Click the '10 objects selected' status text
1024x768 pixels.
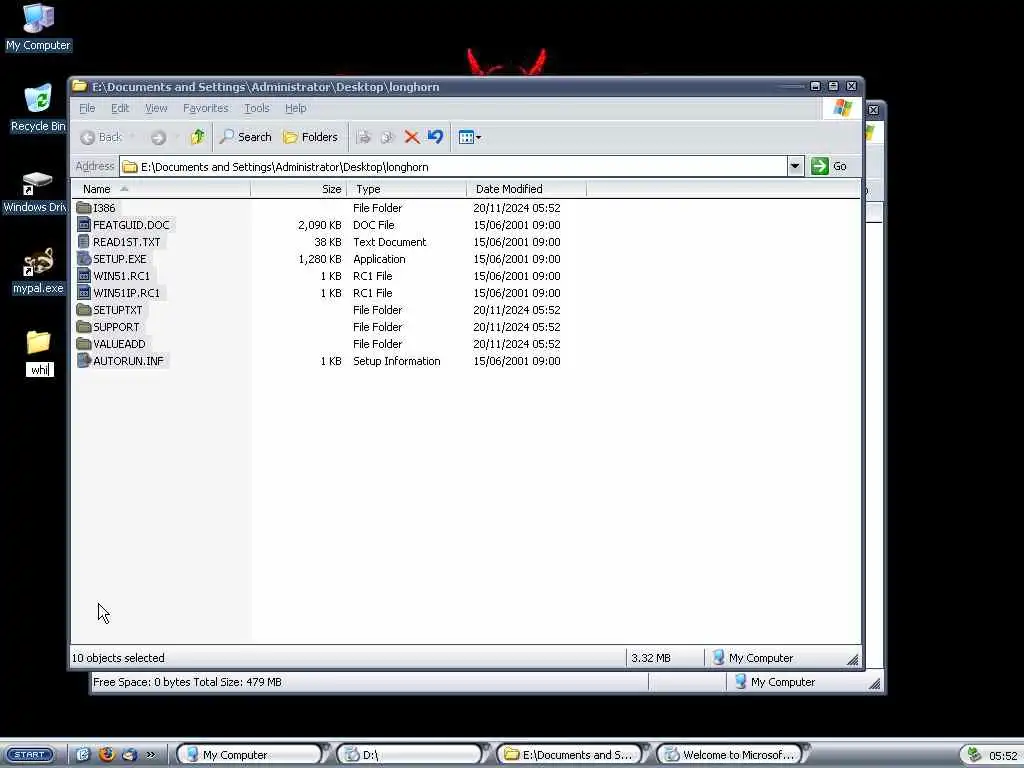pos(118,658)
